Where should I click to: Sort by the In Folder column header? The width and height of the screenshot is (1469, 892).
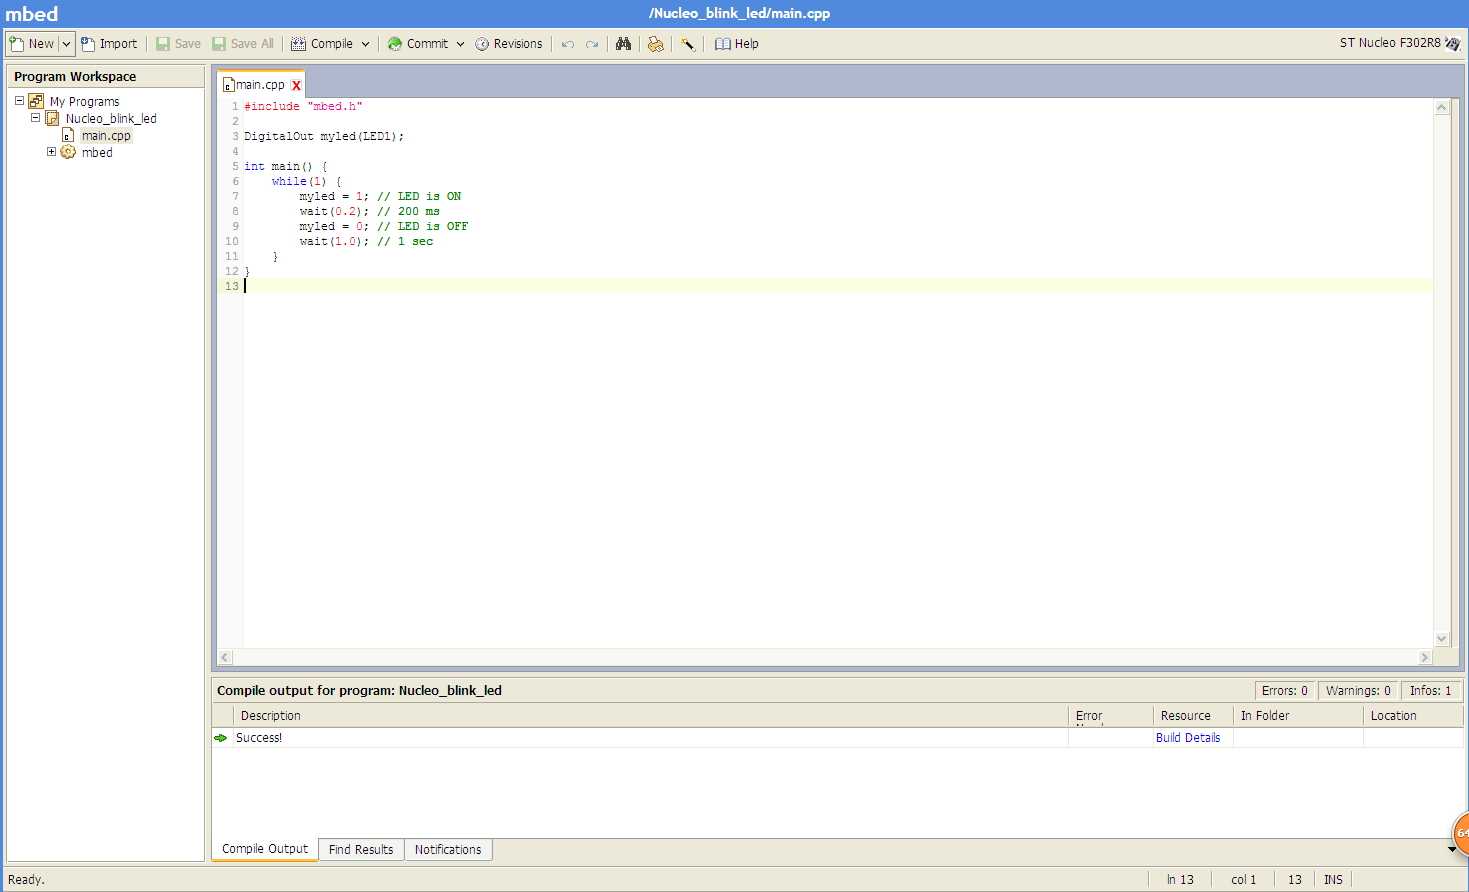point(1298,716)
